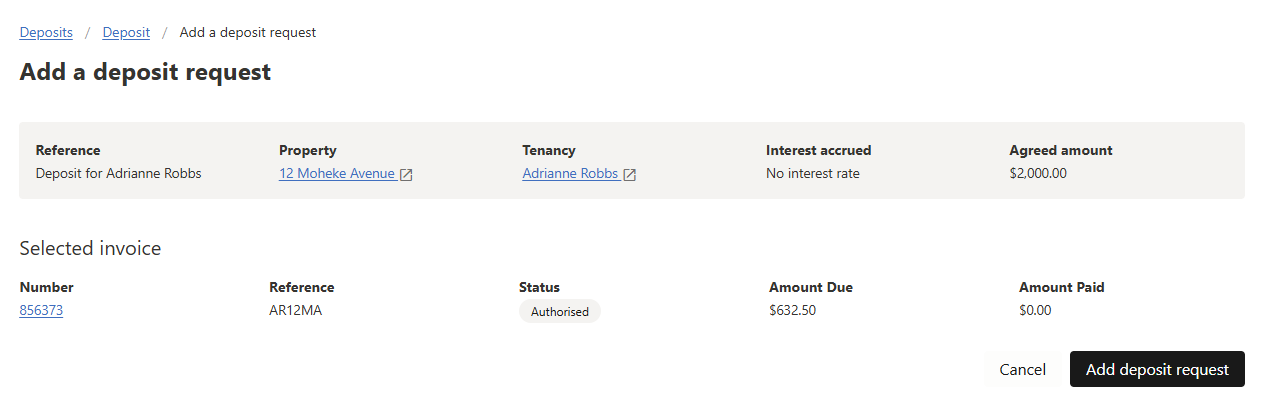The height and width of the screenshot is (412, 1266).
Task: Open the Deposit breadcrumb link
Action: pyautogui.click(x=126, y=33)
